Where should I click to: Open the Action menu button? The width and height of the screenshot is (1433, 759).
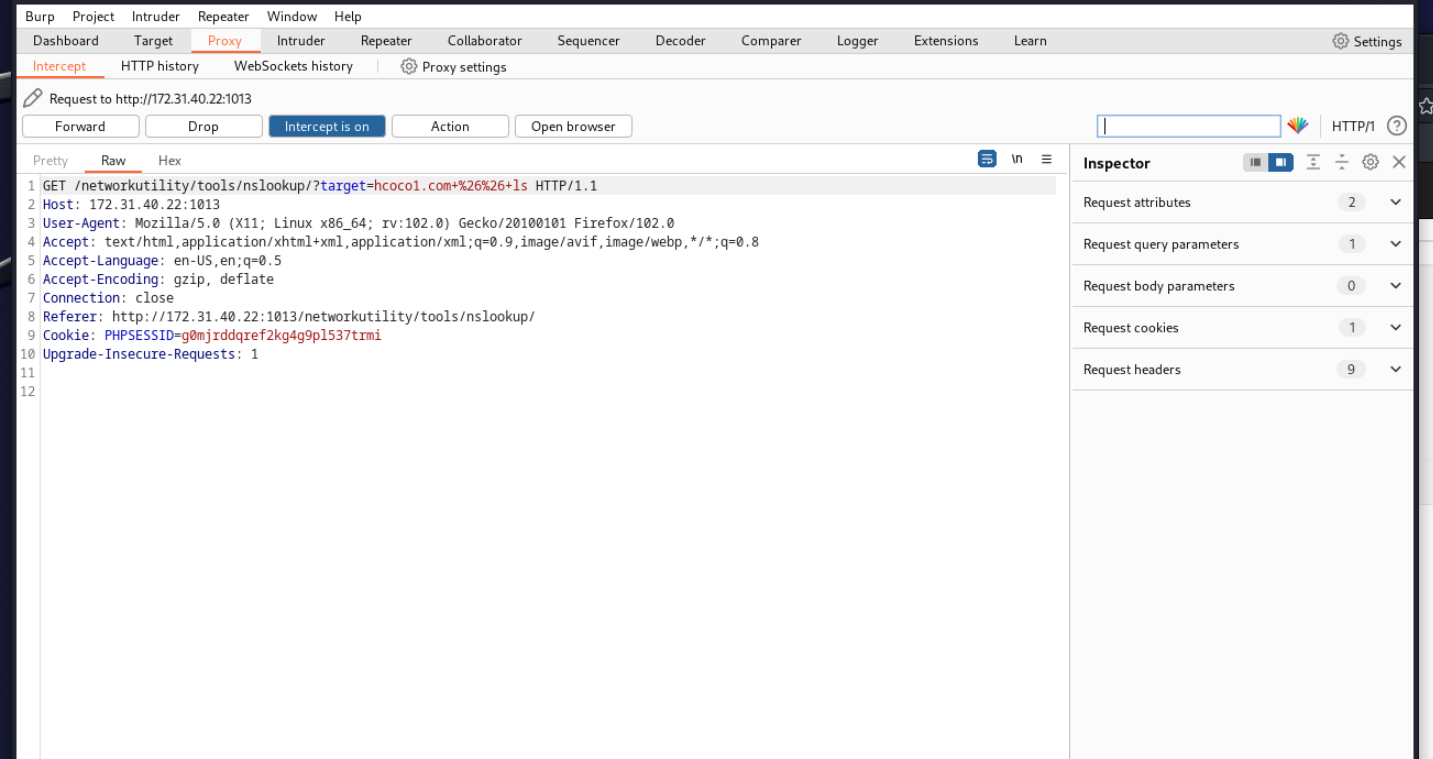pyautogui.click(x=450, y=127)
